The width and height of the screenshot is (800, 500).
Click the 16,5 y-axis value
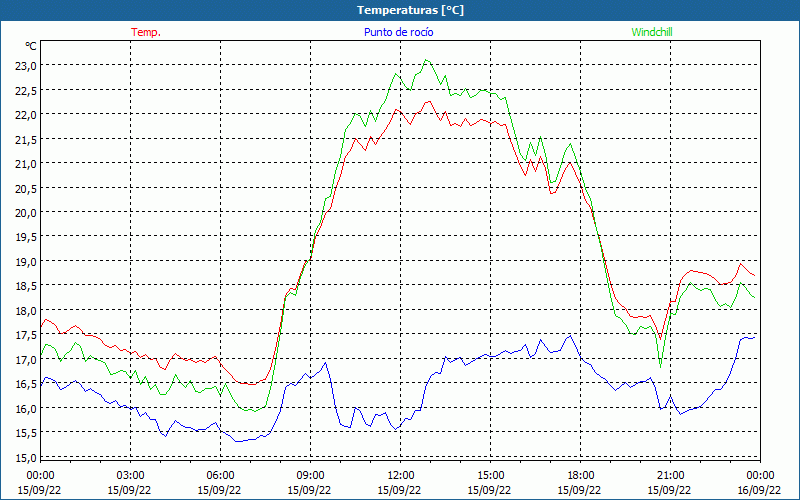(x=26, y=384)
